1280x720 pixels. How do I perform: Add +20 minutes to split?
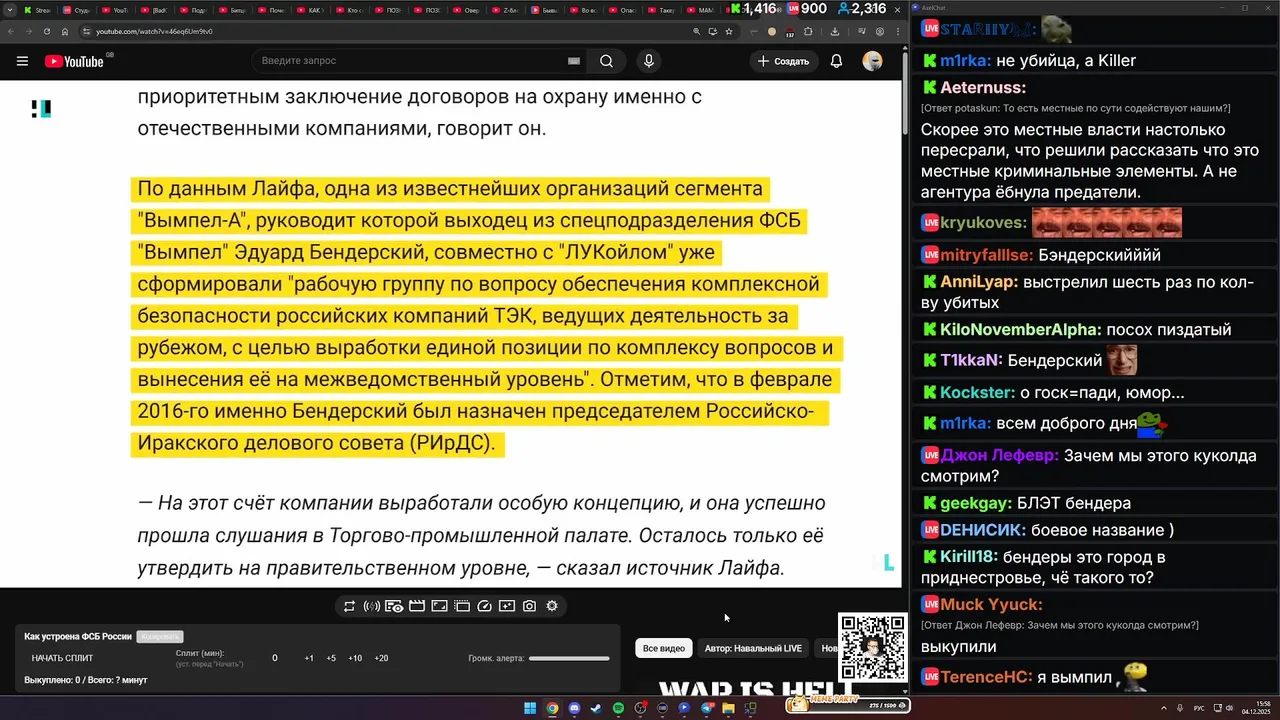tap(381, 658)
